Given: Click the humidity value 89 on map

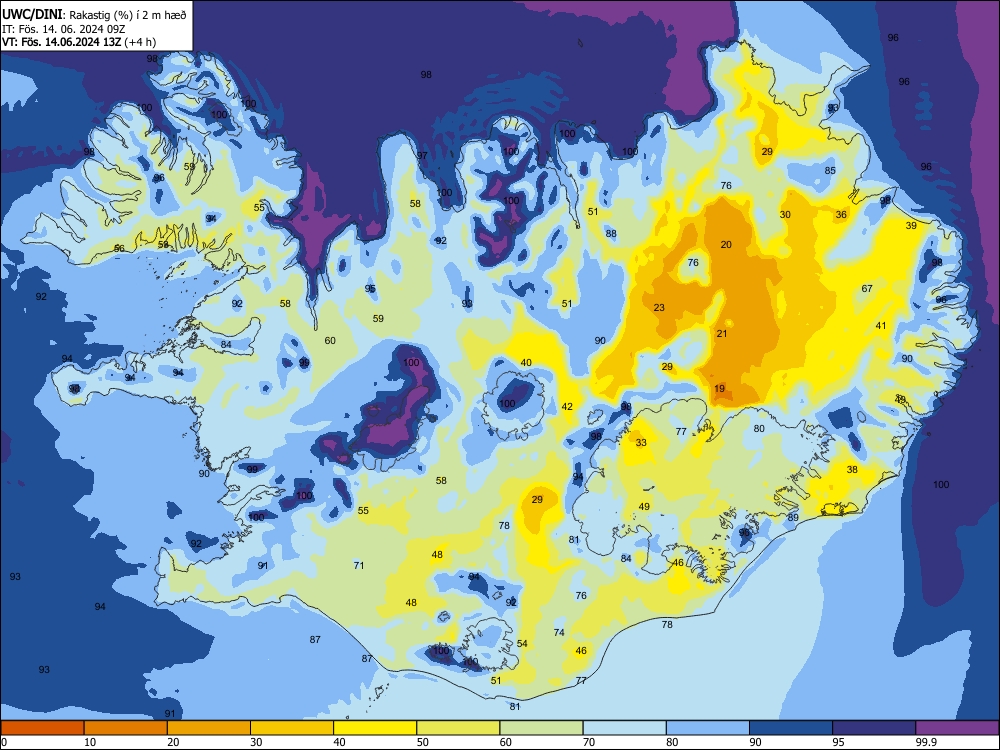Looking at the screenshot, I should point(793,517).
